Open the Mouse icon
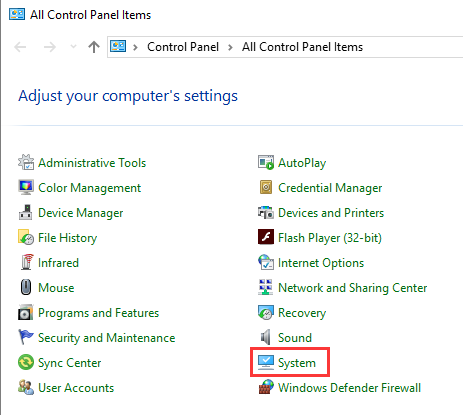This screenshot has height=415, width=463. [x=26, y=287]
